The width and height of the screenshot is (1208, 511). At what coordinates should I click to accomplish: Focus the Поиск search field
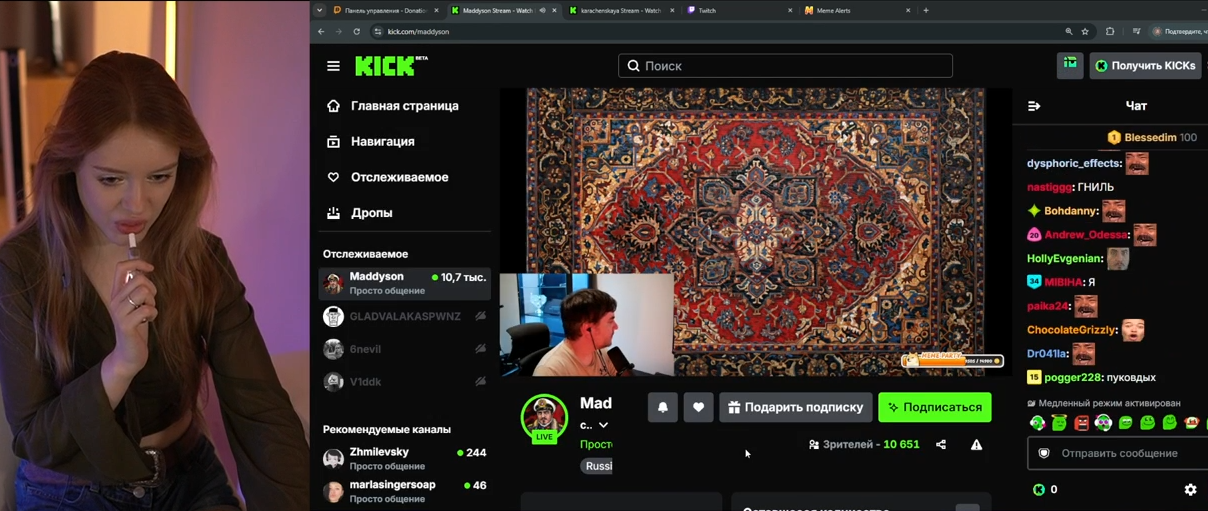[x=785, y=66]
